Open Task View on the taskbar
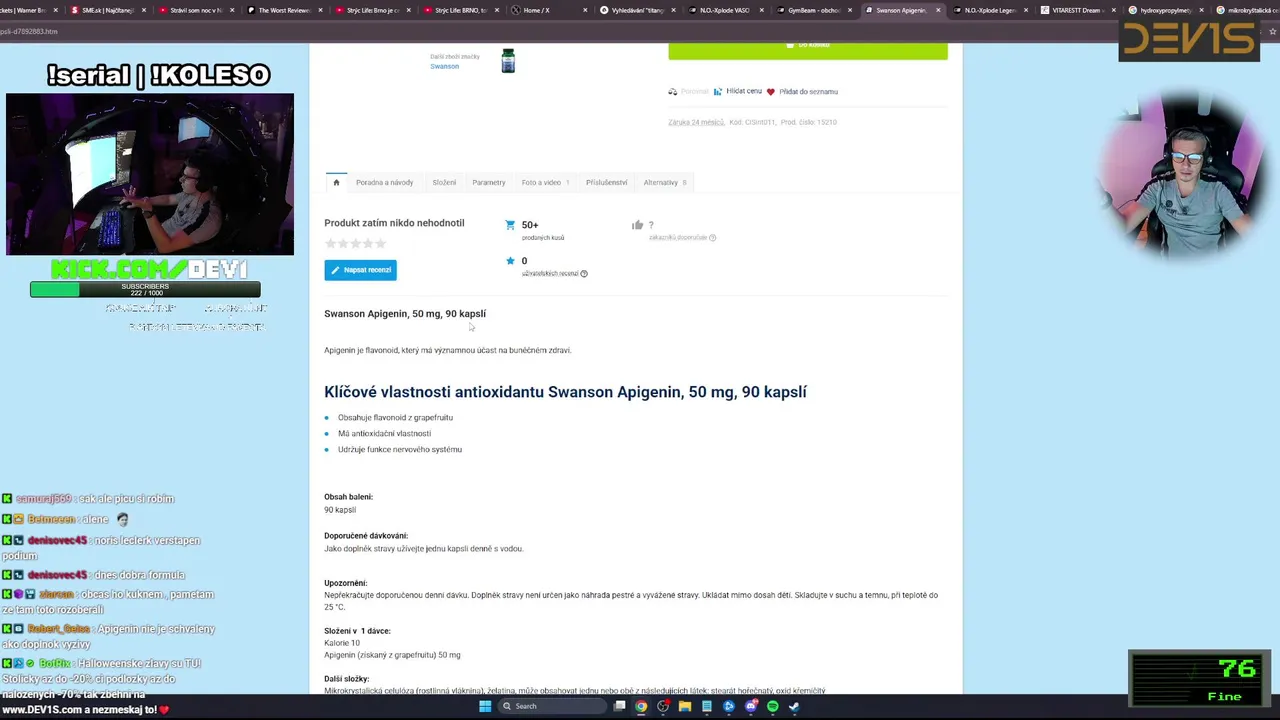Viewport: 1280px width, 720px height. (620, 706)
